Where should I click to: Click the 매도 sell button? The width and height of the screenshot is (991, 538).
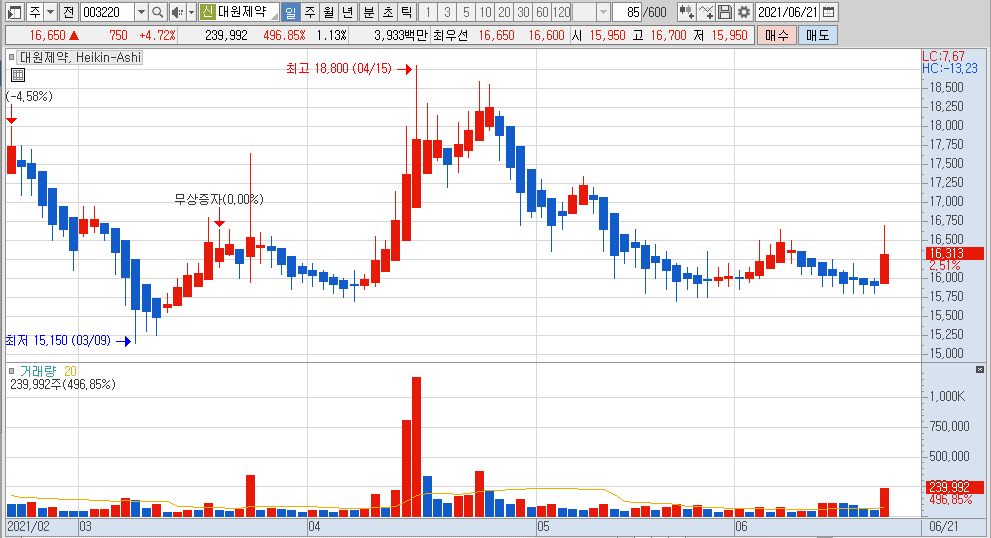[818, 35]
